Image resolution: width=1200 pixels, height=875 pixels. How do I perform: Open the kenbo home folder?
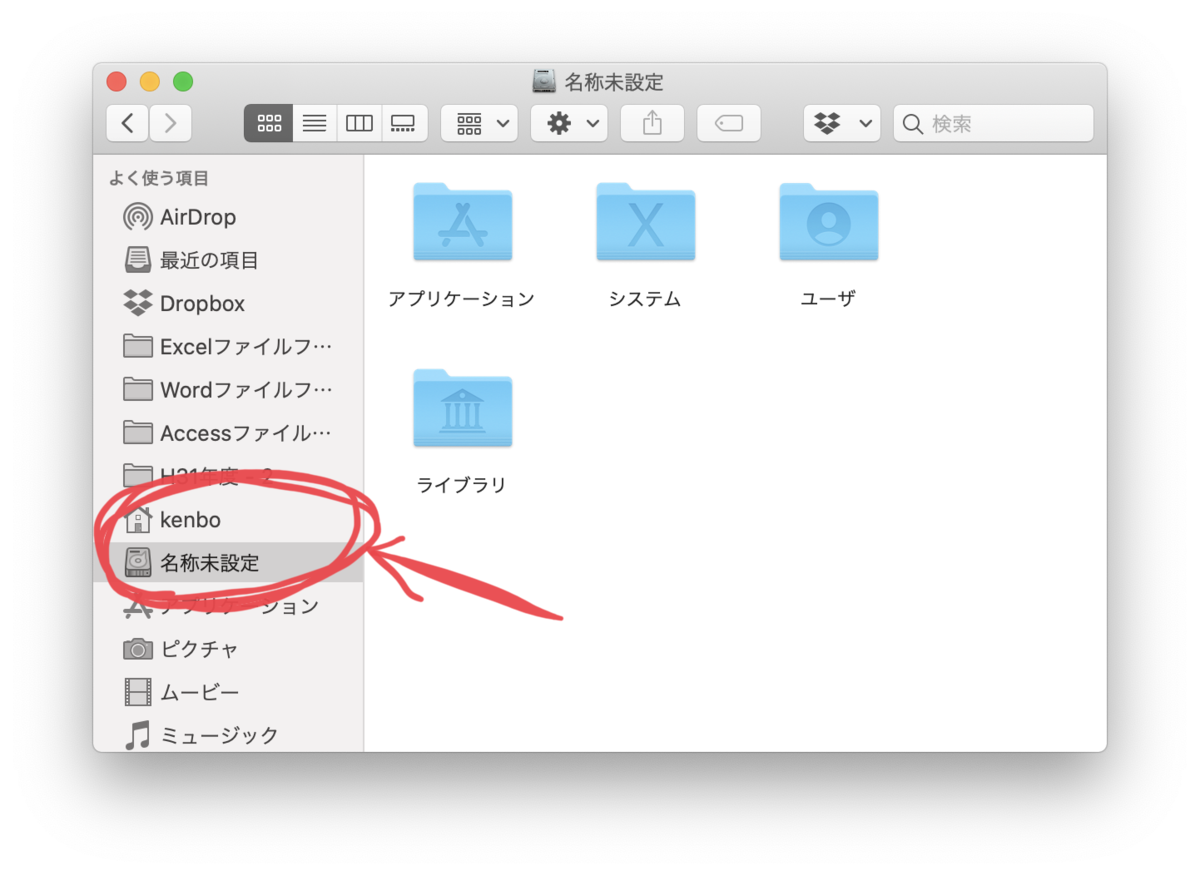229,520
